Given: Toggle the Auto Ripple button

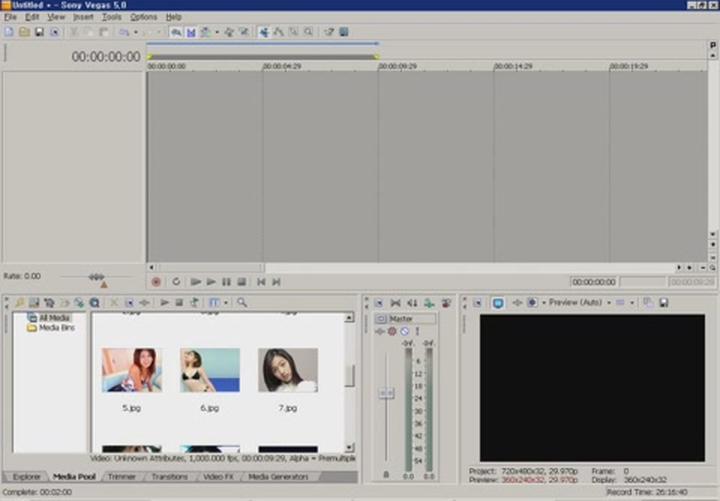Looking at the screenshot, I should [x=206, y=32].
